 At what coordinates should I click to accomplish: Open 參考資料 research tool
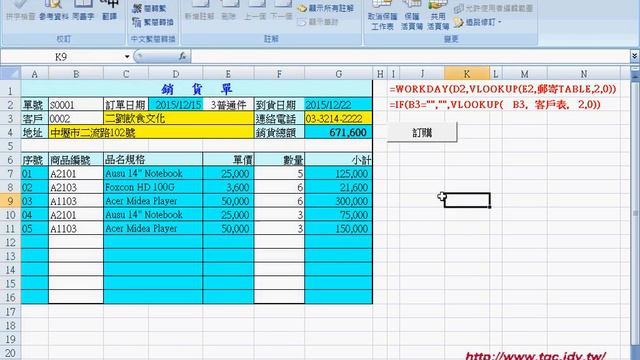coord(54,11)
